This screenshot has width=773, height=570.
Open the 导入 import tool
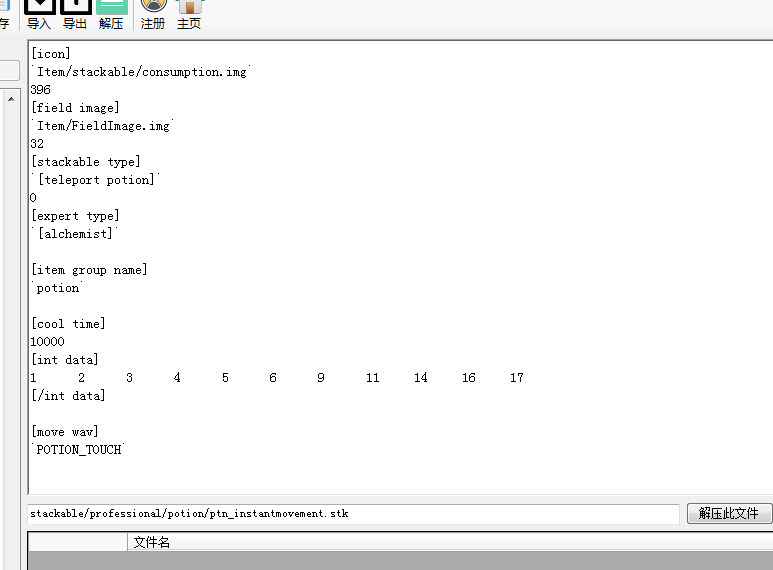[39, 15]
